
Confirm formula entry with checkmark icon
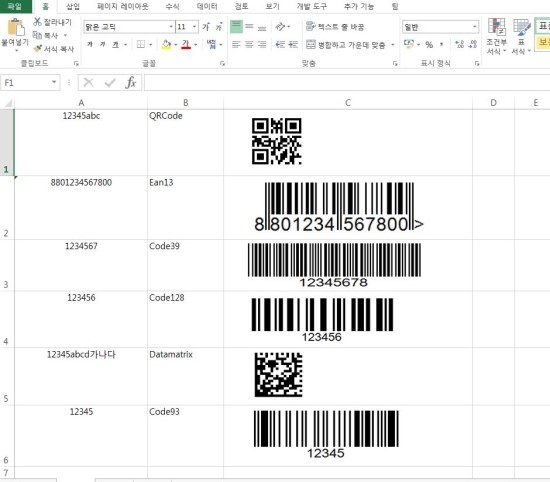[110, 82]
